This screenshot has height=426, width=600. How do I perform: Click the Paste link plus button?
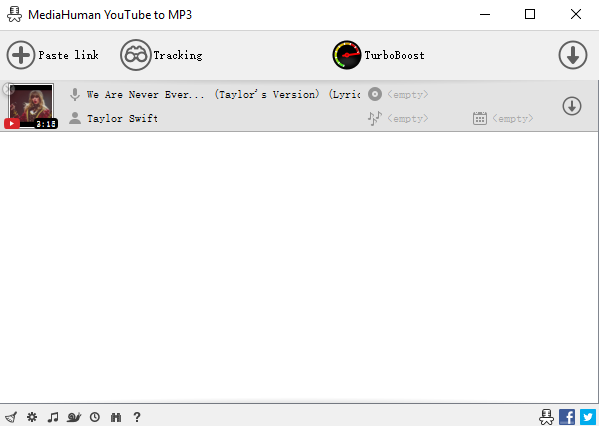pos(21,55)
